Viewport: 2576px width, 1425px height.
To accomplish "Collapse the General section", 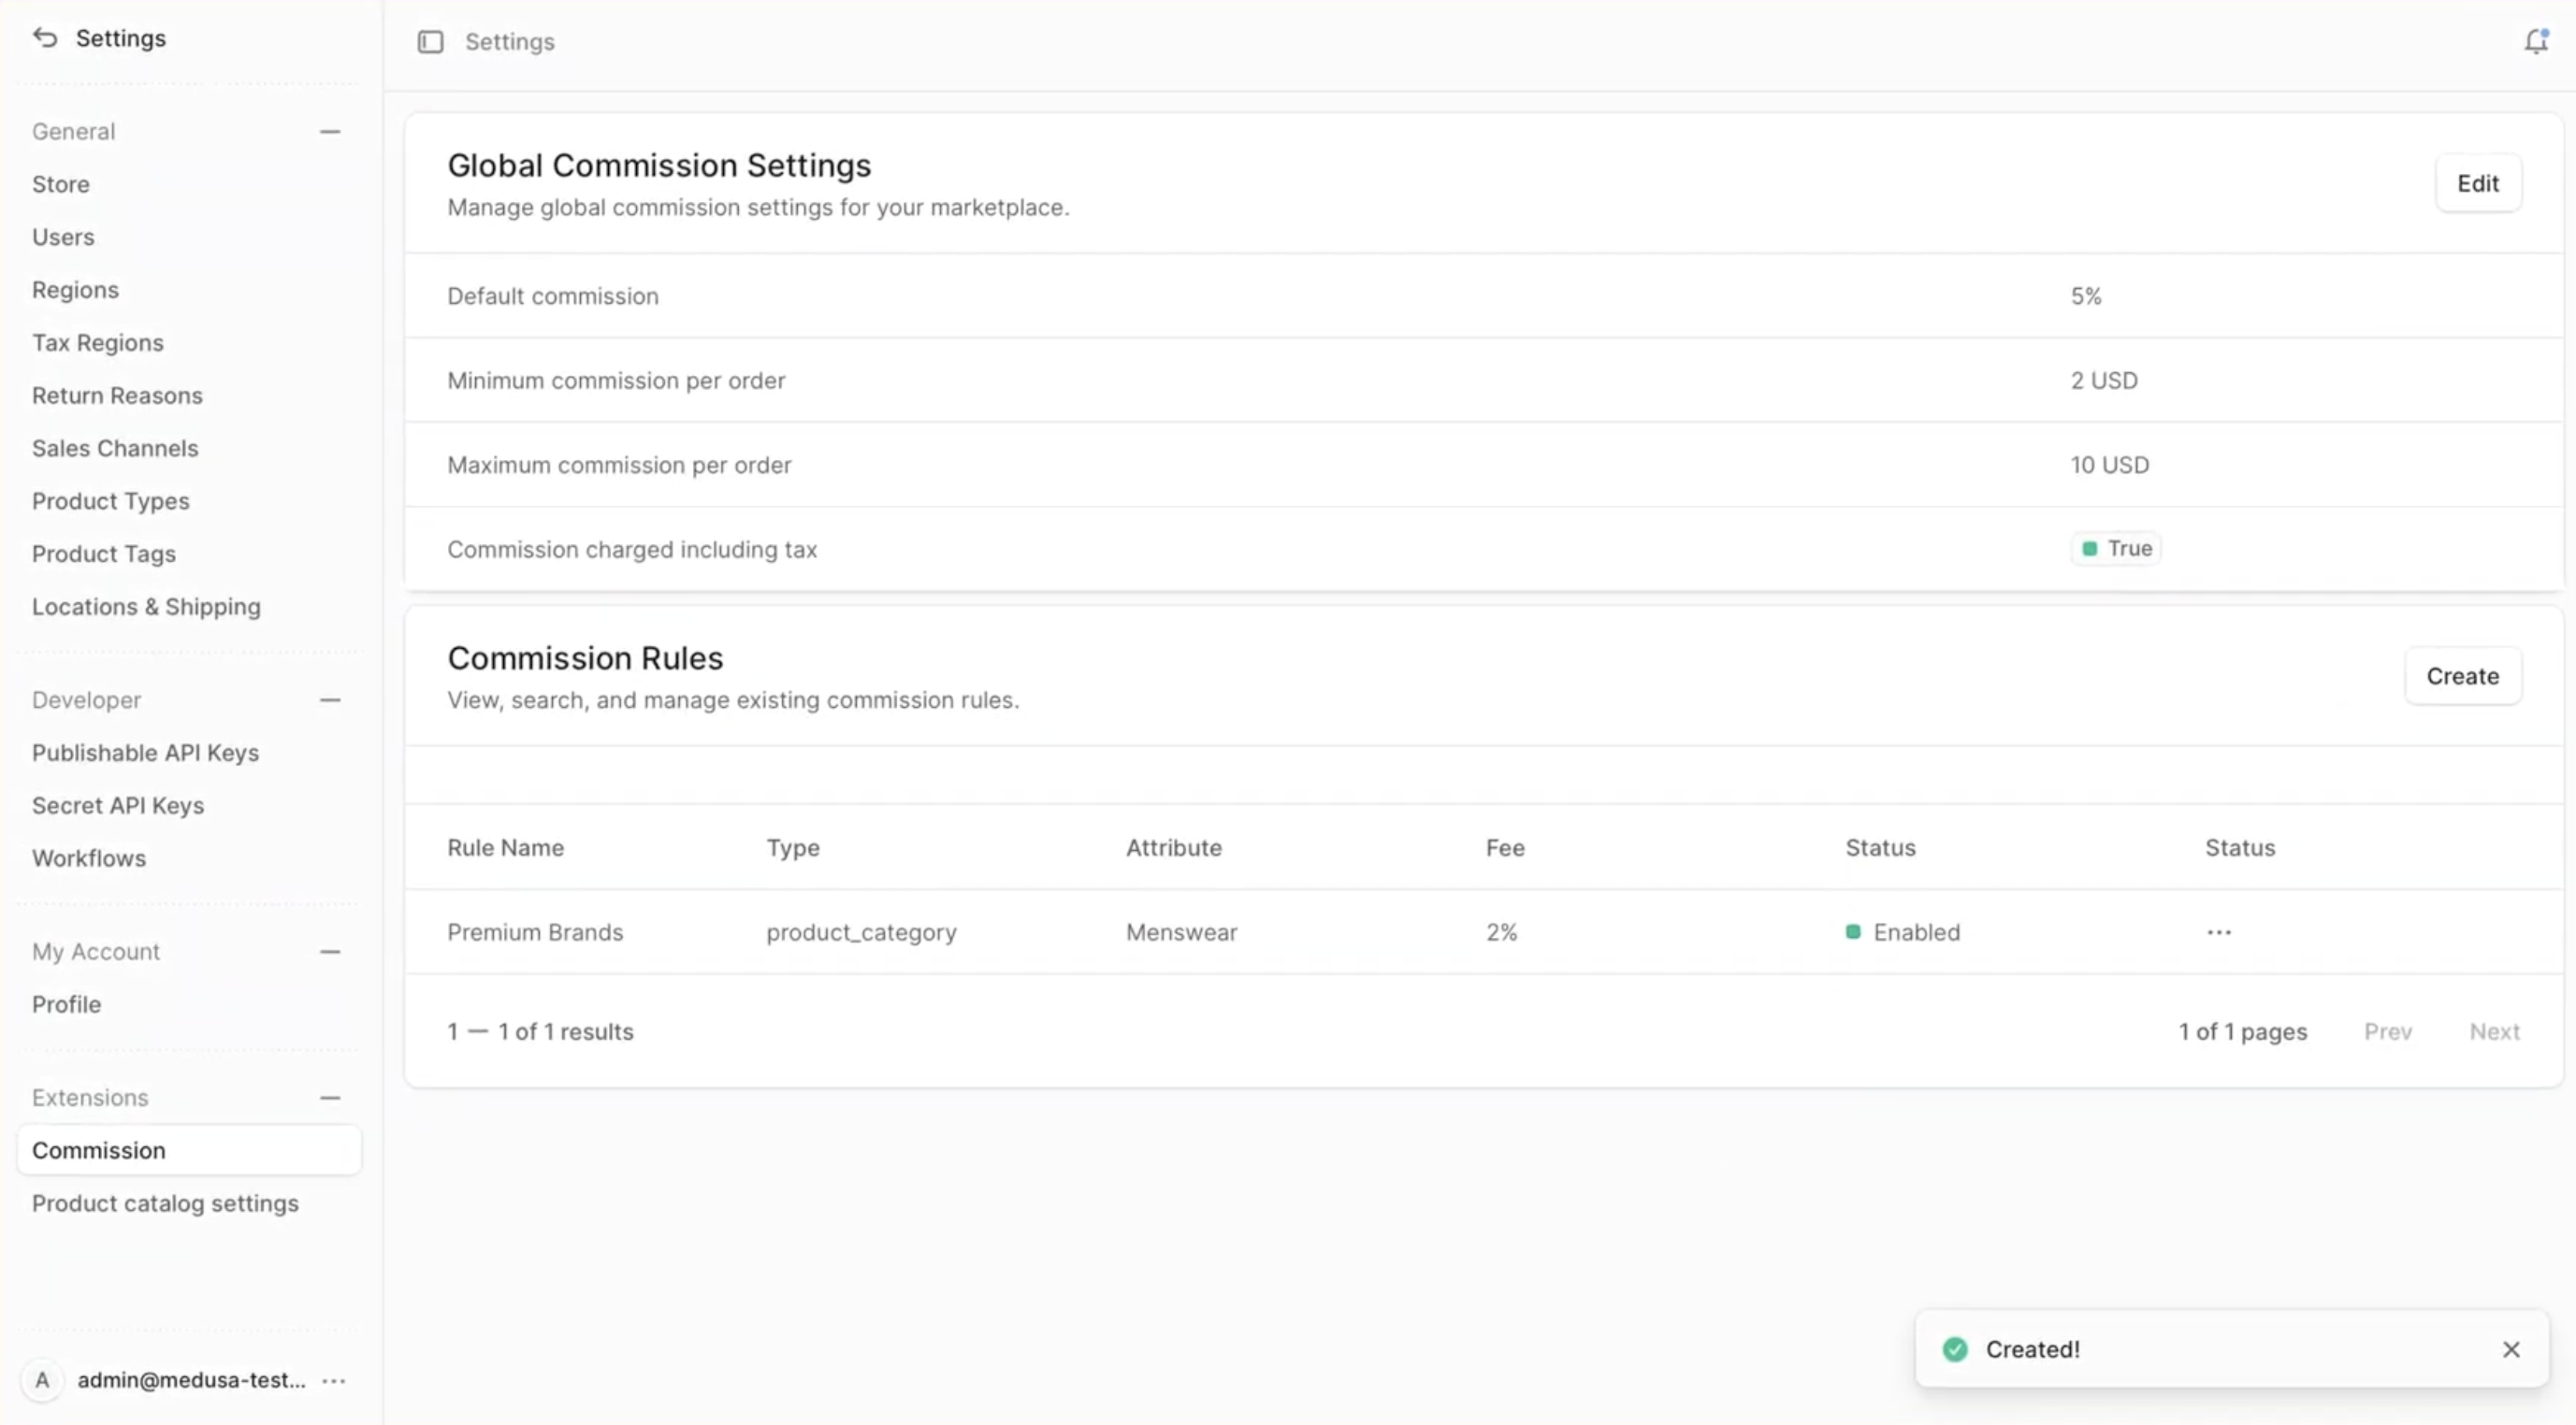I will coord(330,132).
